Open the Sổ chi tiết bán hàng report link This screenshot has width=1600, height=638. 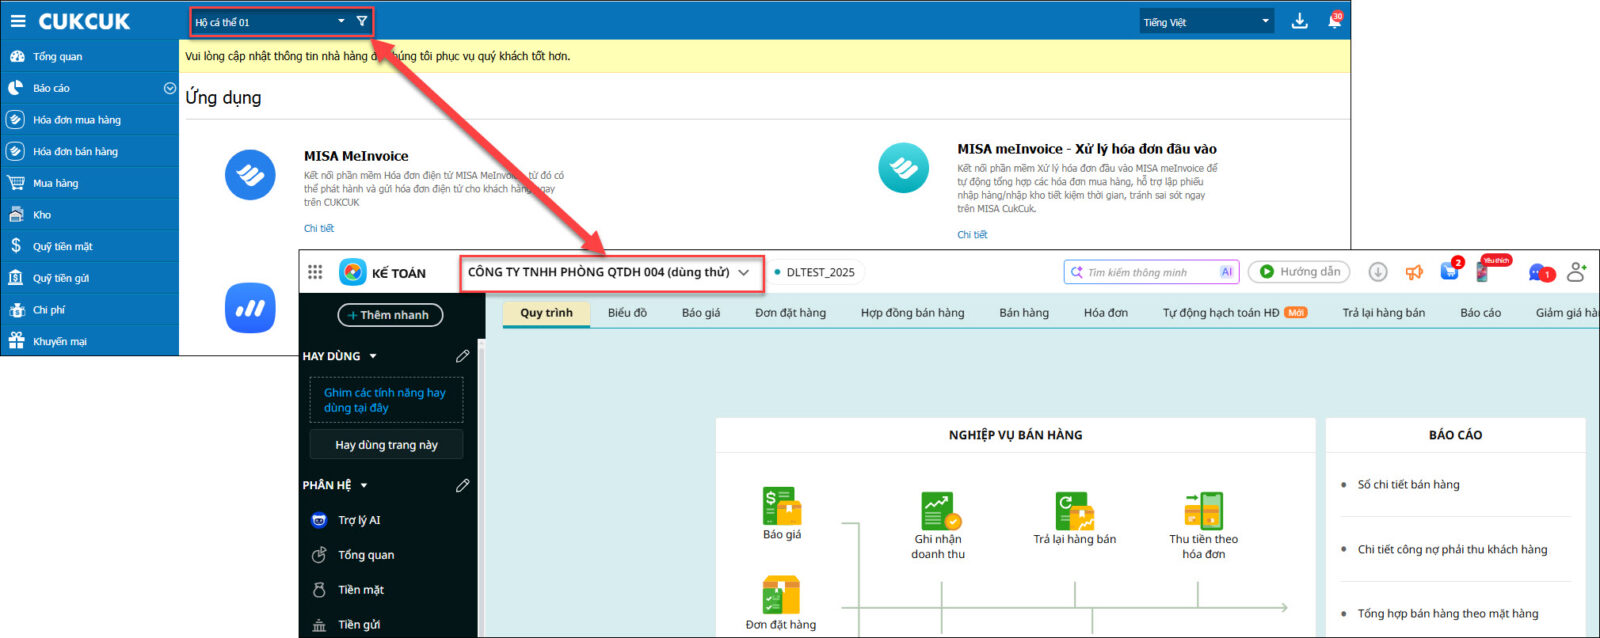pyautogui.click(x=1408, y=485)
